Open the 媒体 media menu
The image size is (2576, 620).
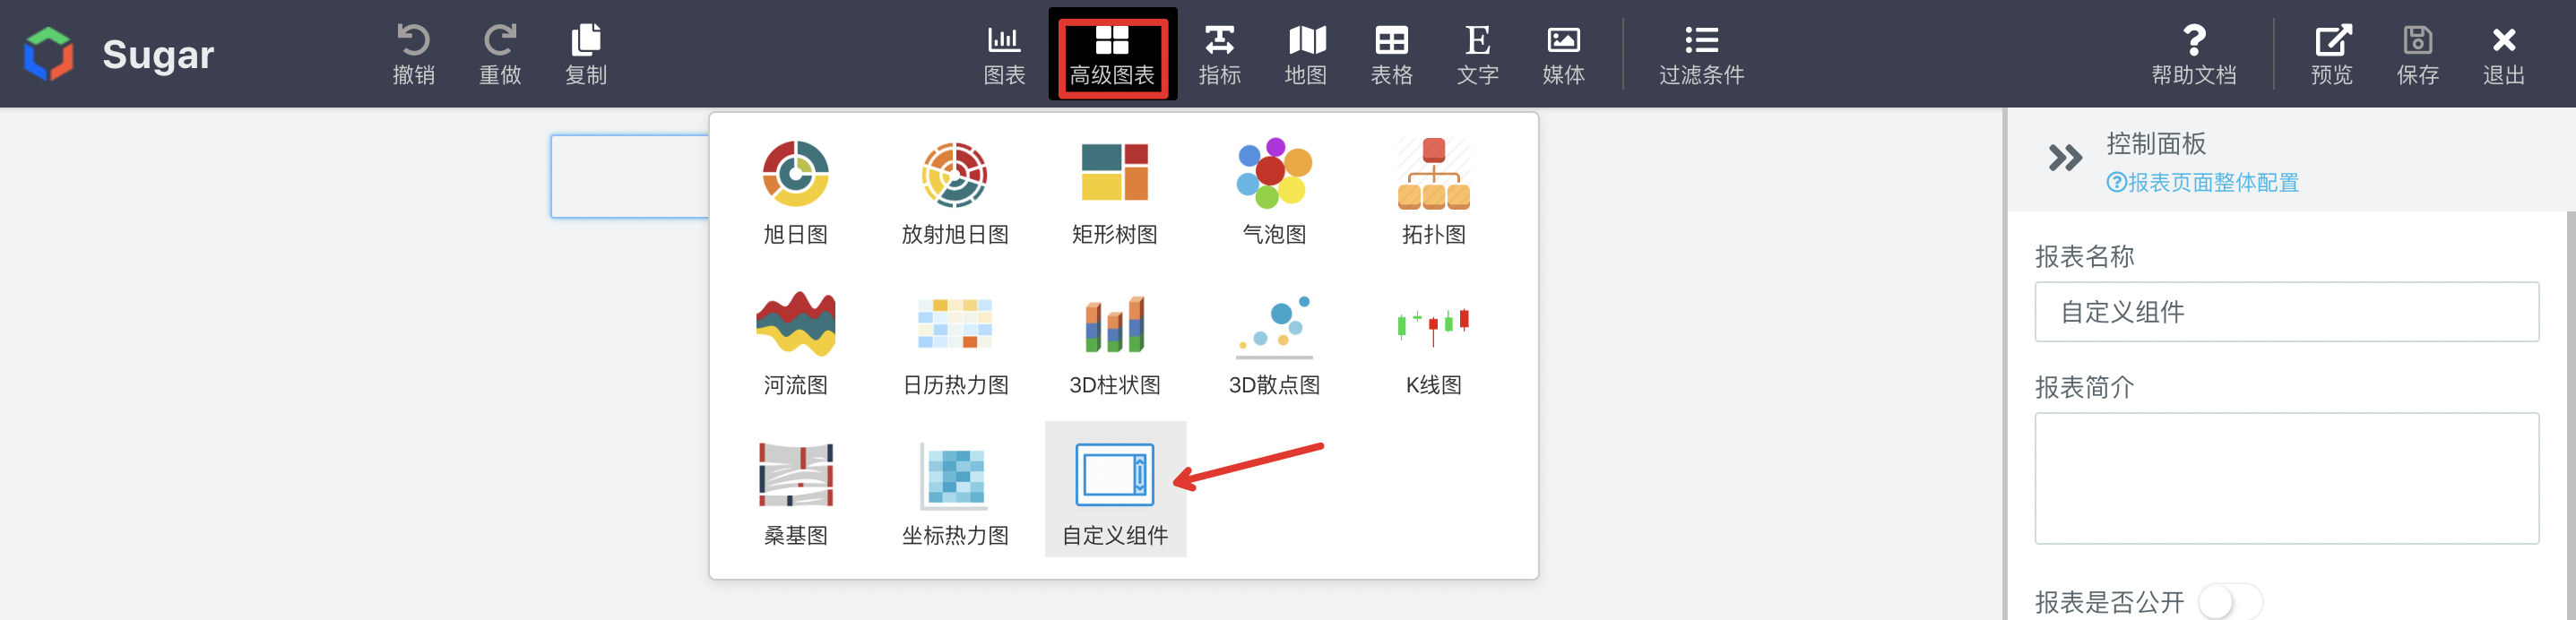[1564, 54]
